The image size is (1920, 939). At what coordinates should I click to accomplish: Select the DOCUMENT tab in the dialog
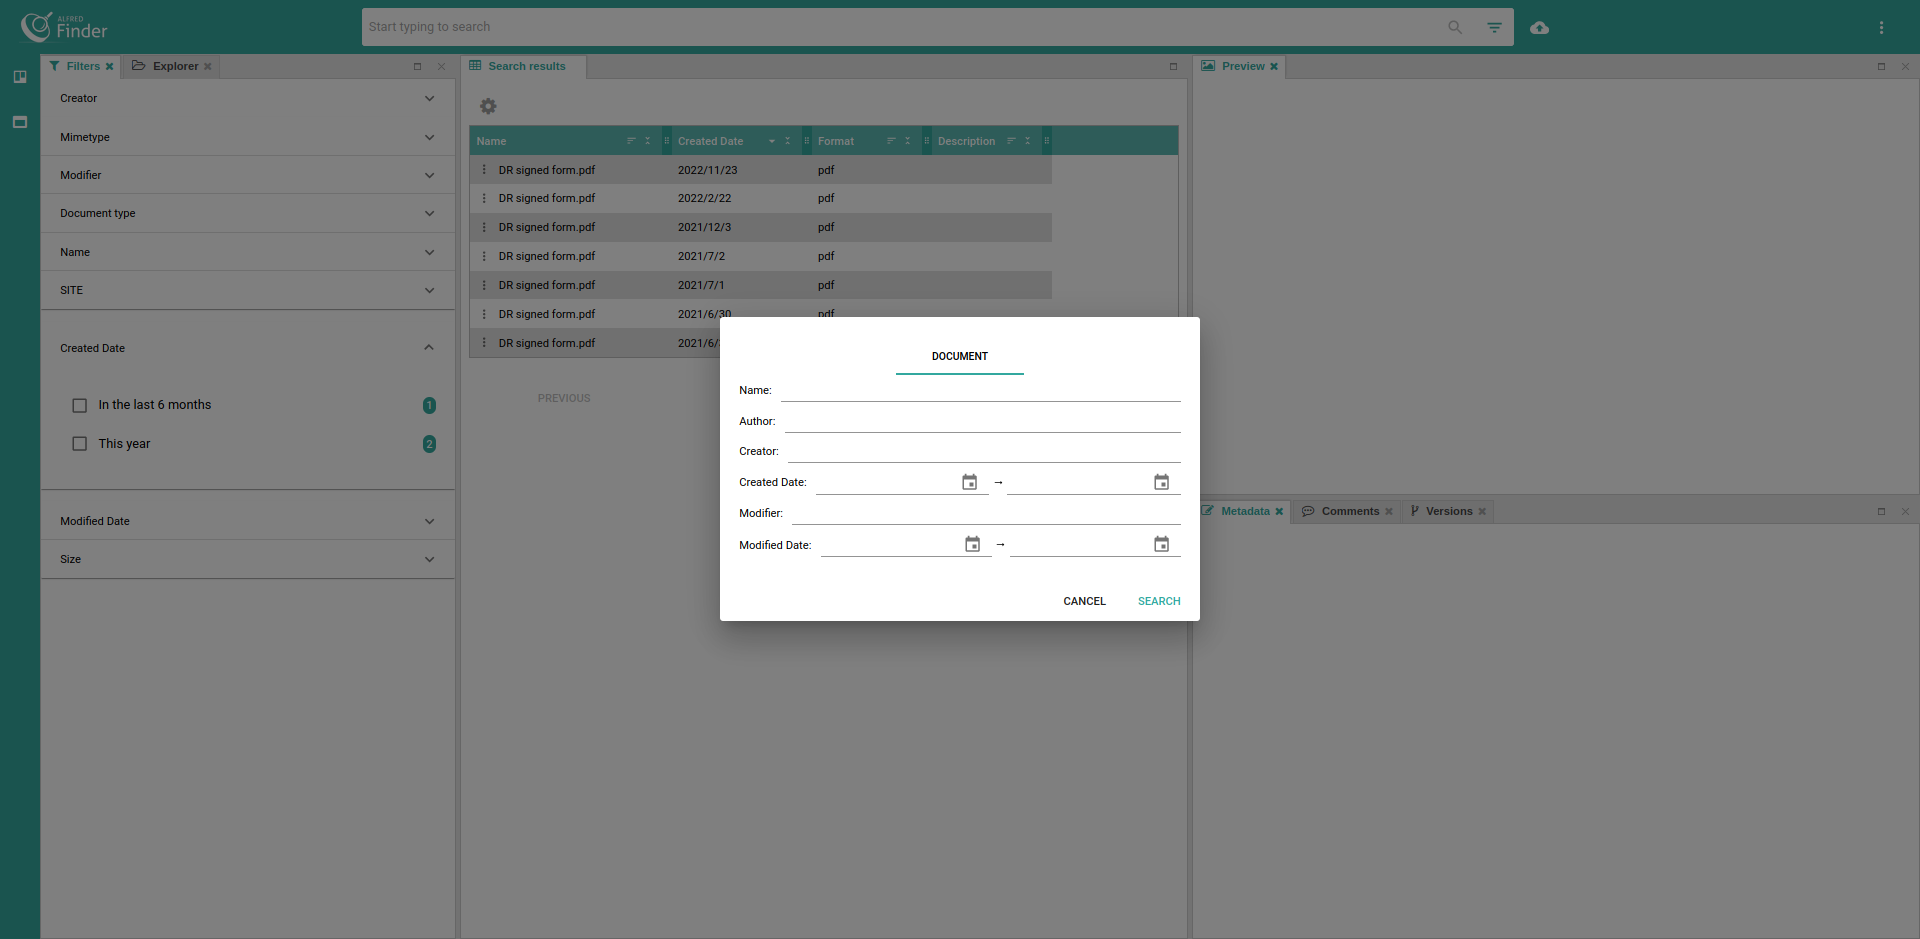959,356
